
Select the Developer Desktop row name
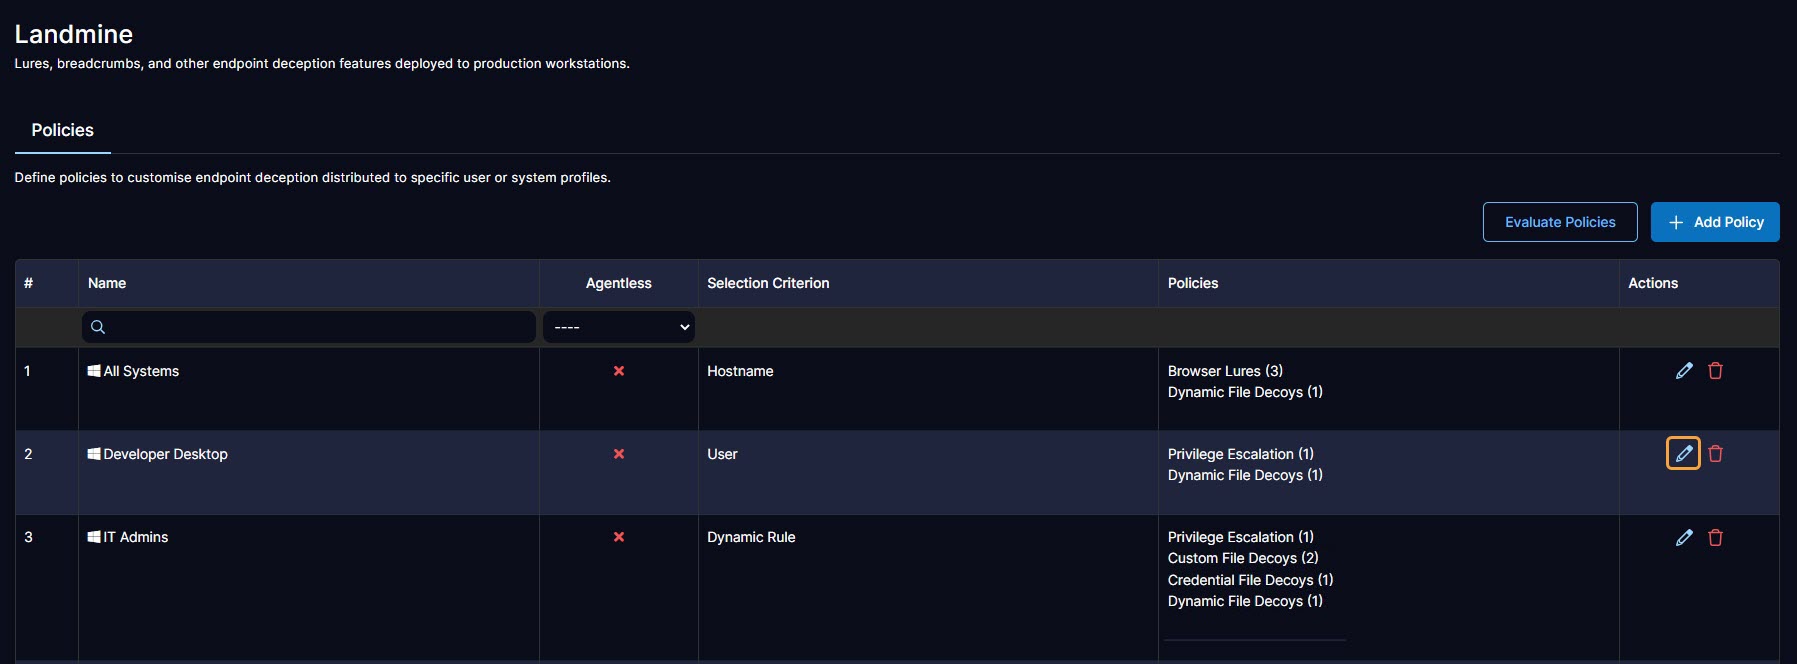pos(166,454)
